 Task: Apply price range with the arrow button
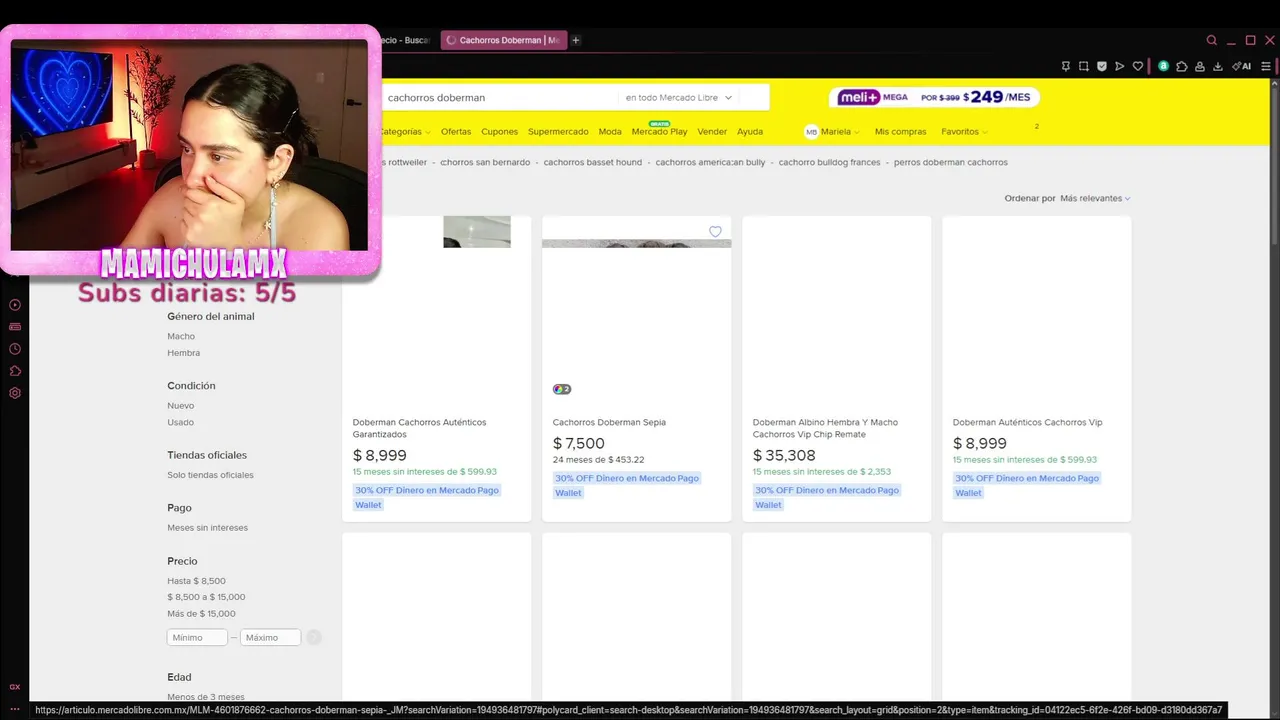tap(314, 637)
